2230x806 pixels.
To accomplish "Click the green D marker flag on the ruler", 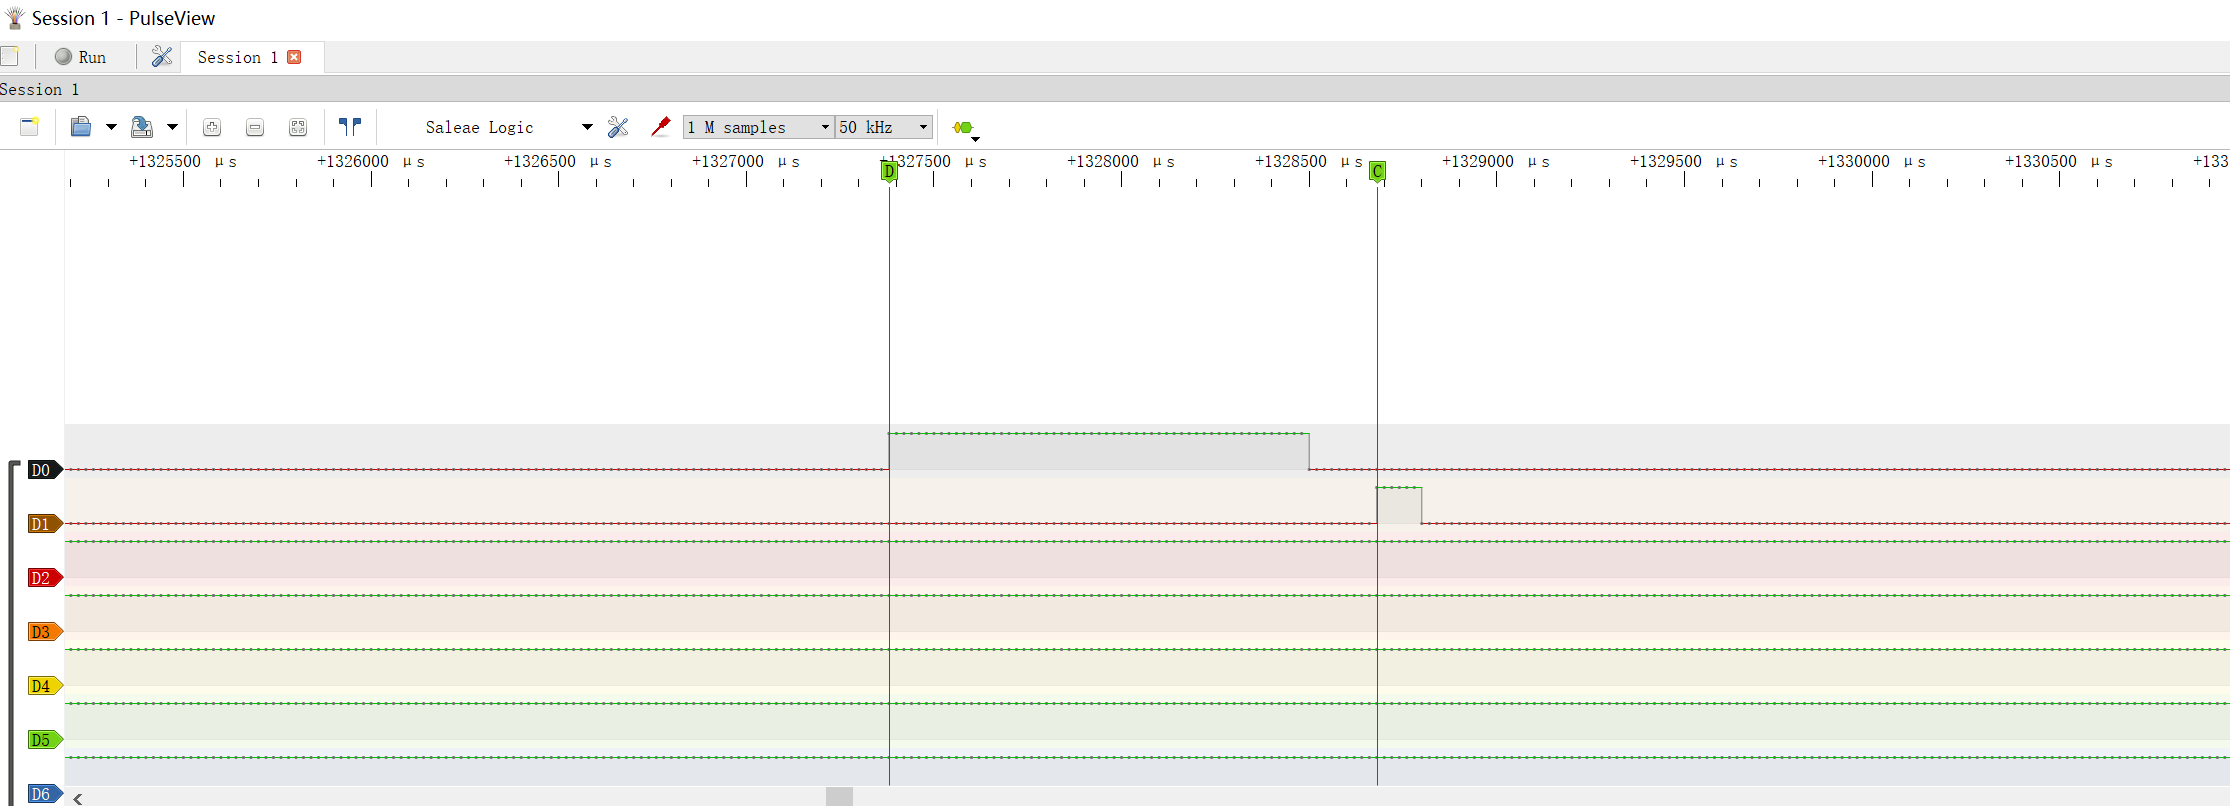I will coord(889,171).
